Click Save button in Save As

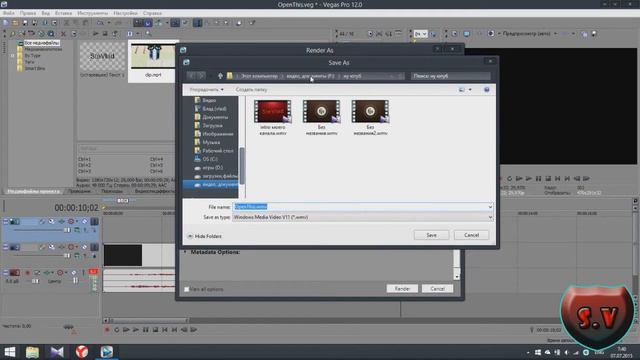tap(431, 235)
